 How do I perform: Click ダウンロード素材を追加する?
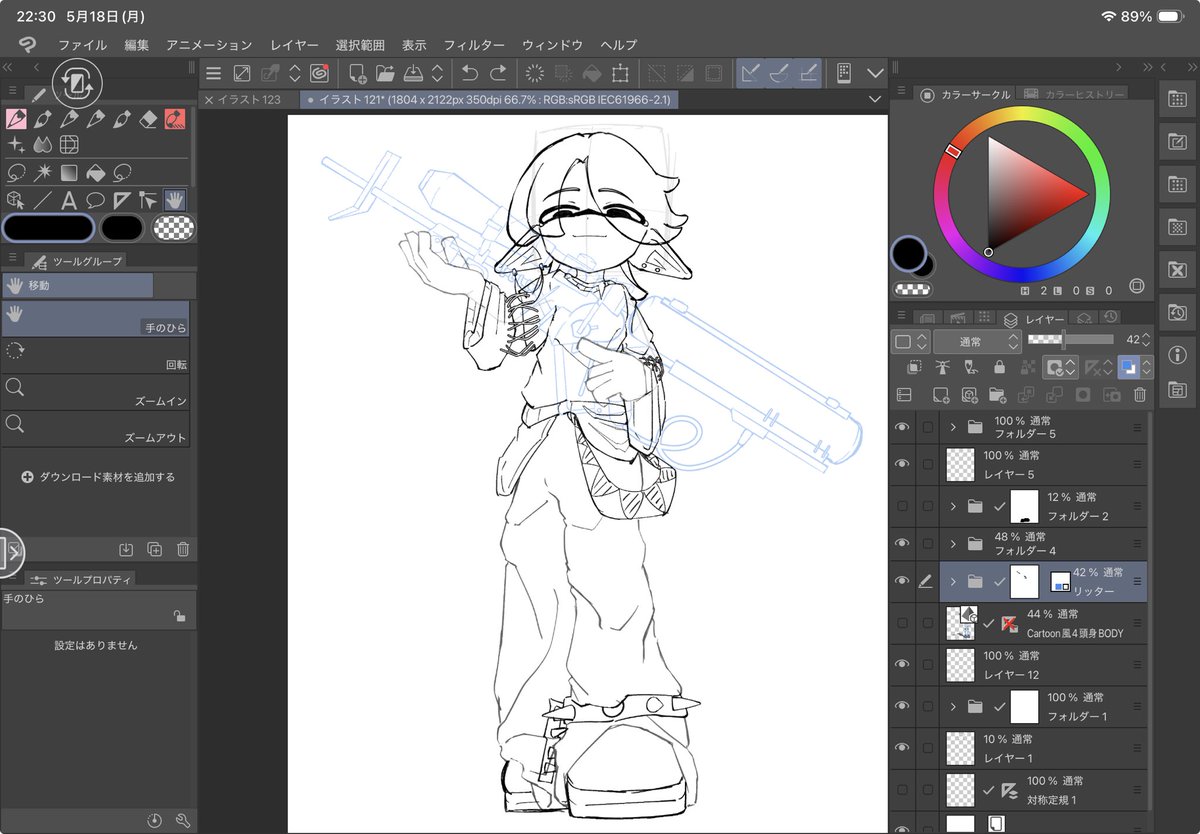pos(98,477)
